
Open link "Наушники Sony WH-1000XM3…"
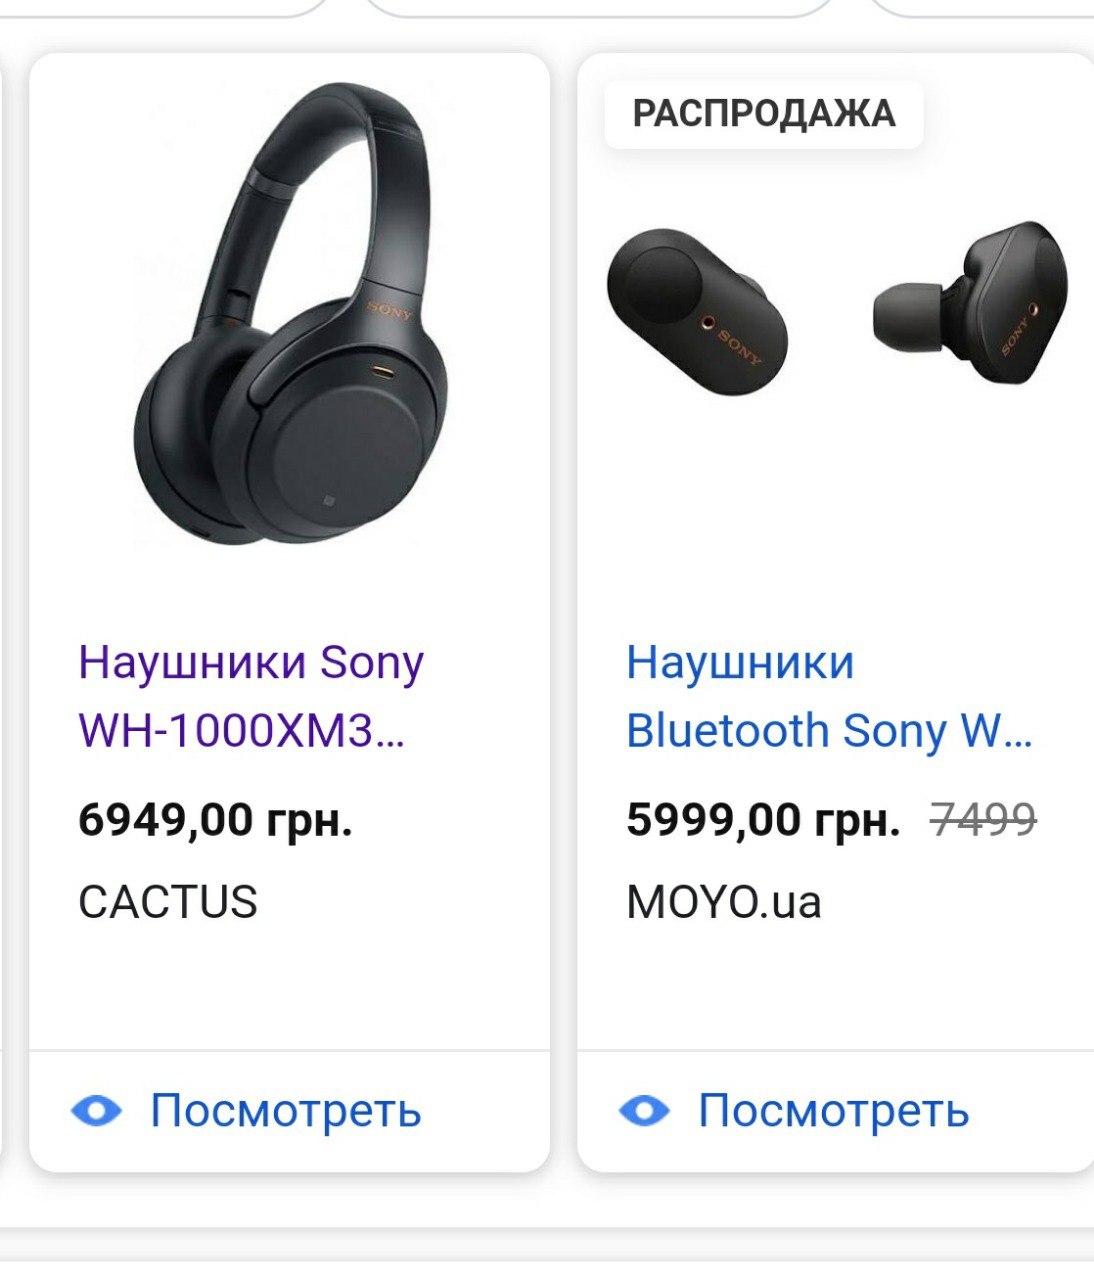point(251,696)
